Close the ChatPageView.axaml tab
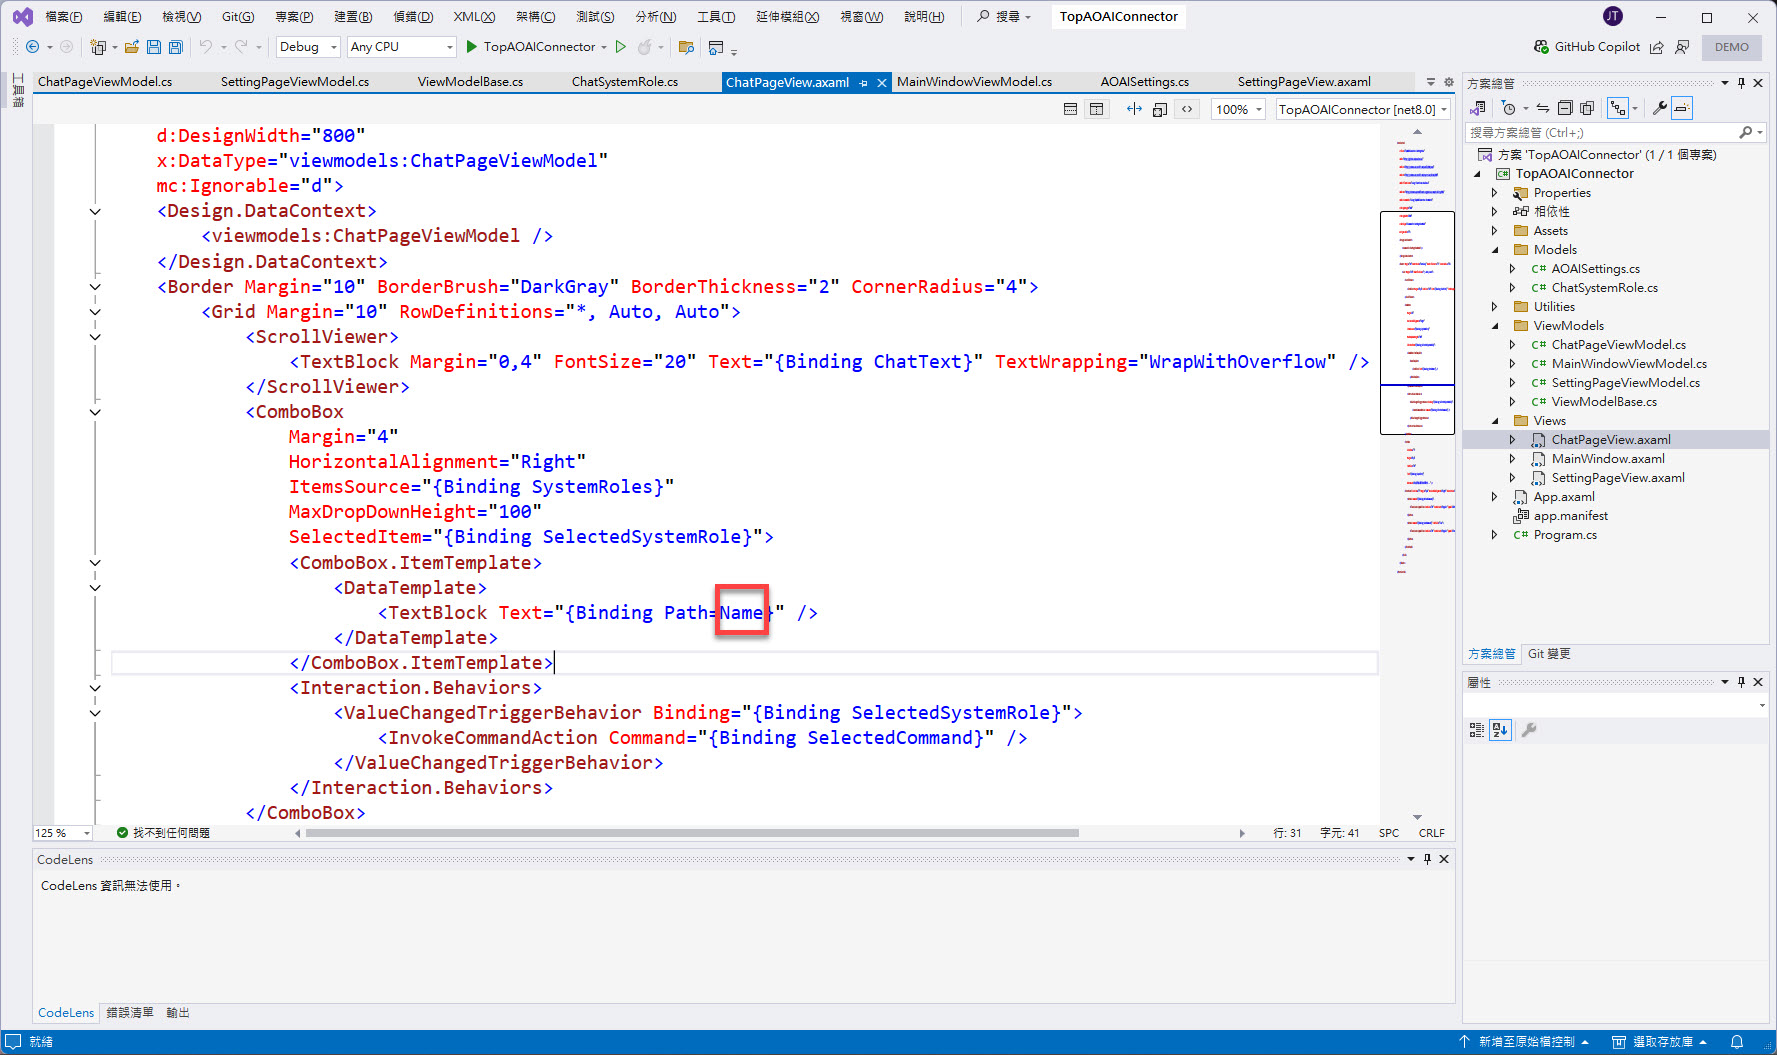Viewport: 1777px width, 1055px height. click(882, 83)
